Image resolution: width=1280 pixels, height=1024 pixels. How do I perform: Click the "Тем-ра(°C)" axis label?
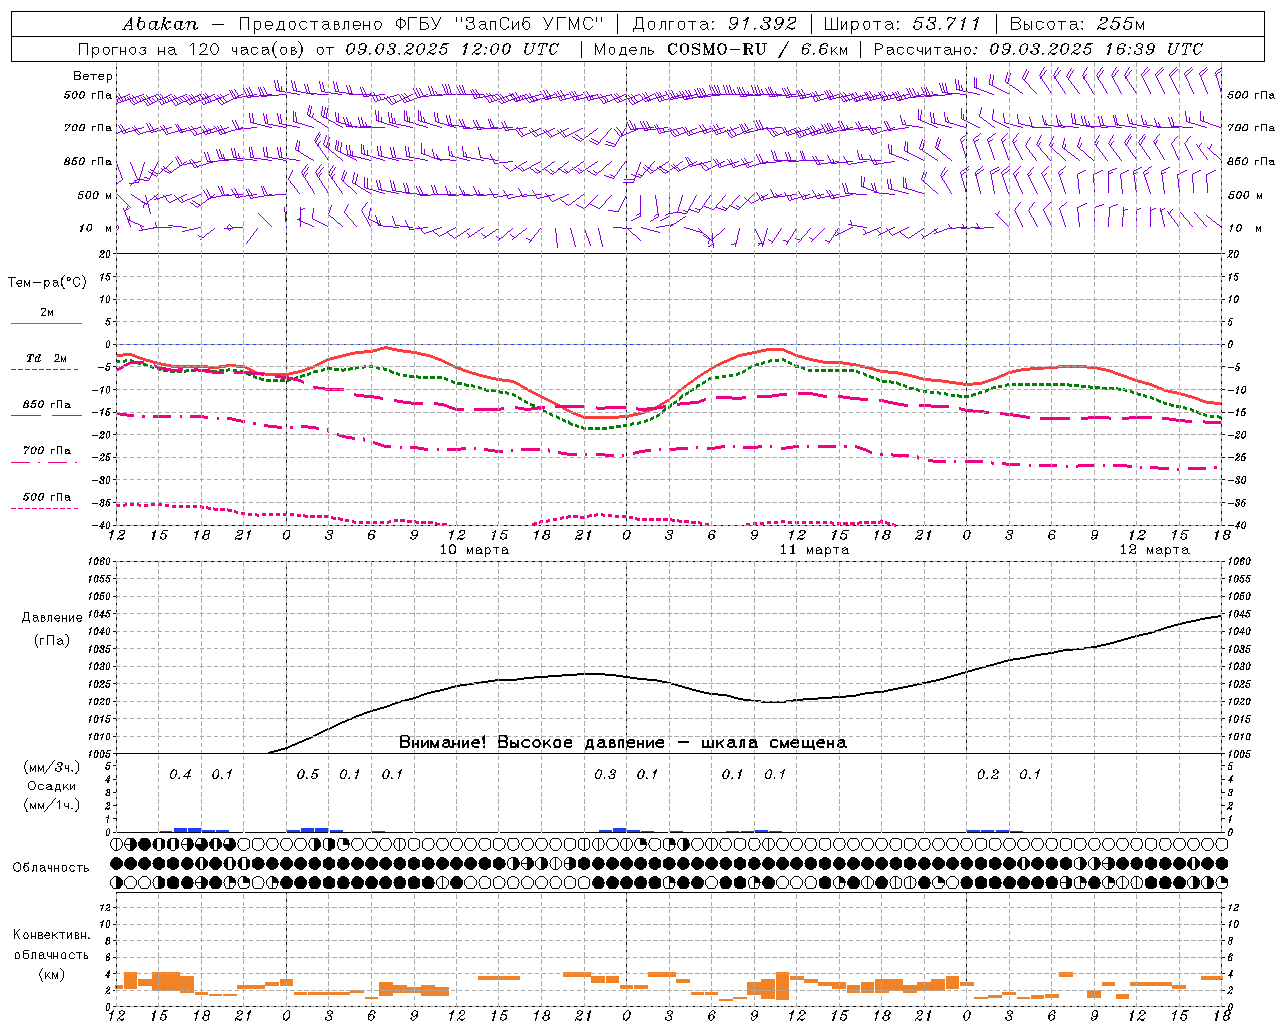(x=47, y=283)
